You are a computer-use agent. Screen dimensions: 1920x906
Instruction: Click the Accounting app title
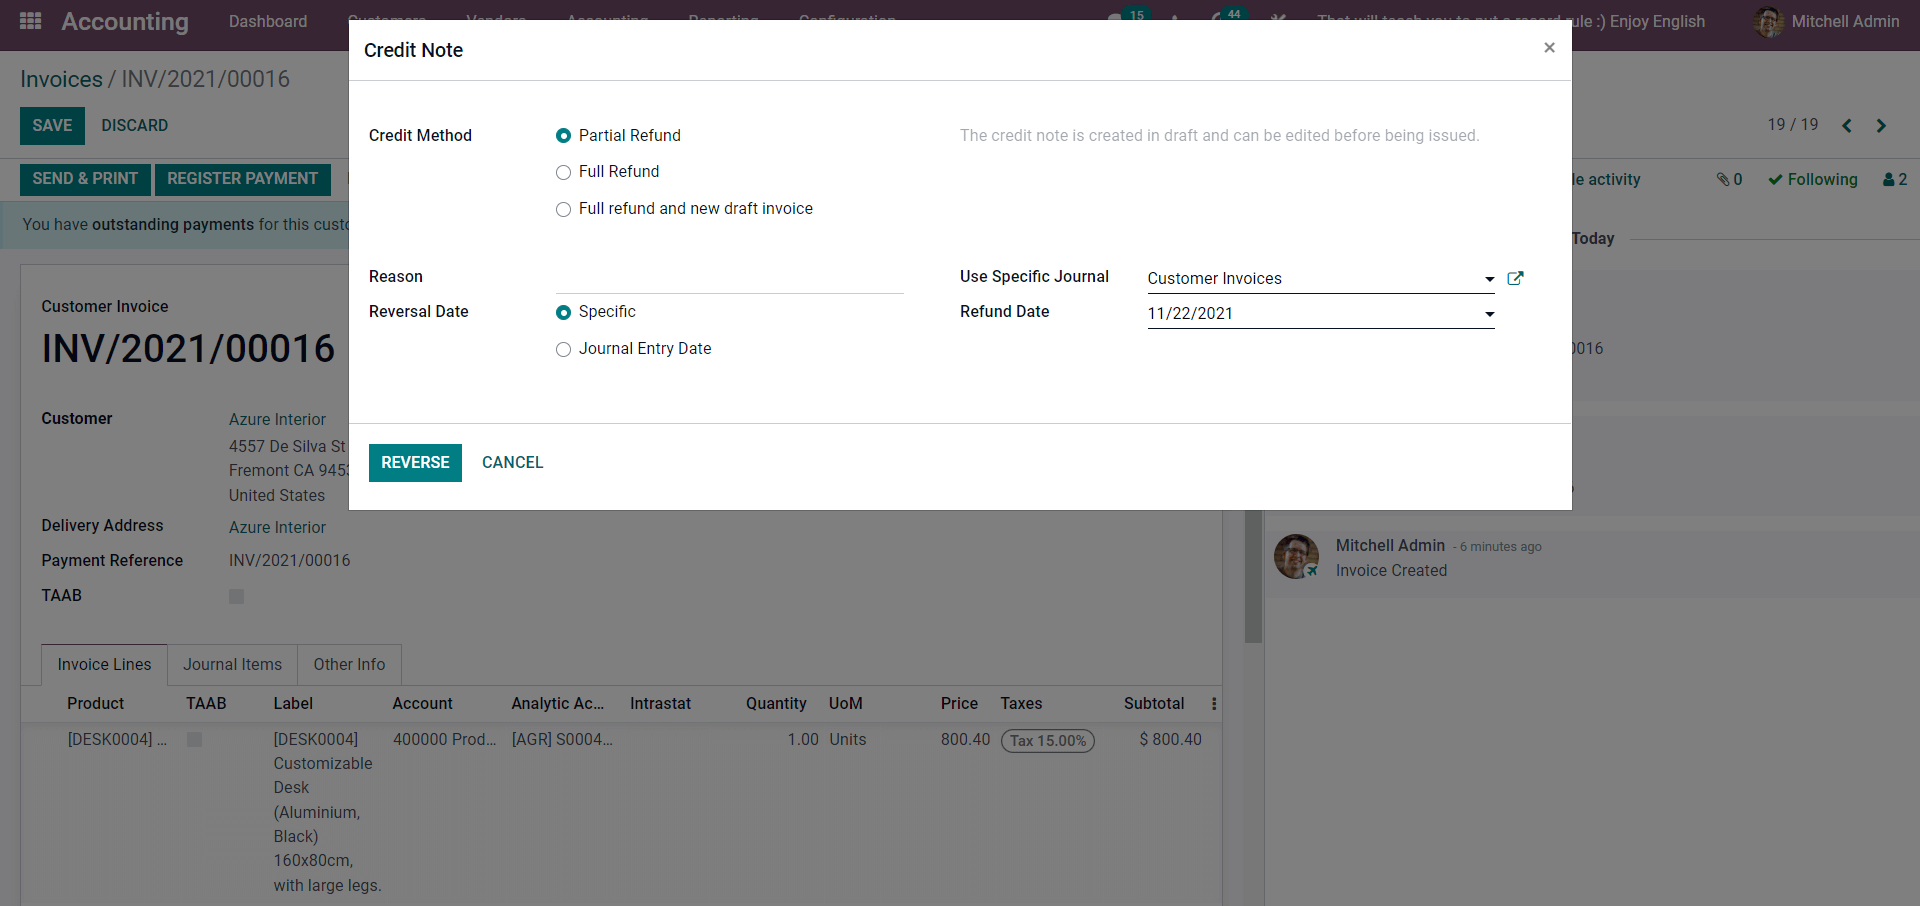tap(125, 22)
